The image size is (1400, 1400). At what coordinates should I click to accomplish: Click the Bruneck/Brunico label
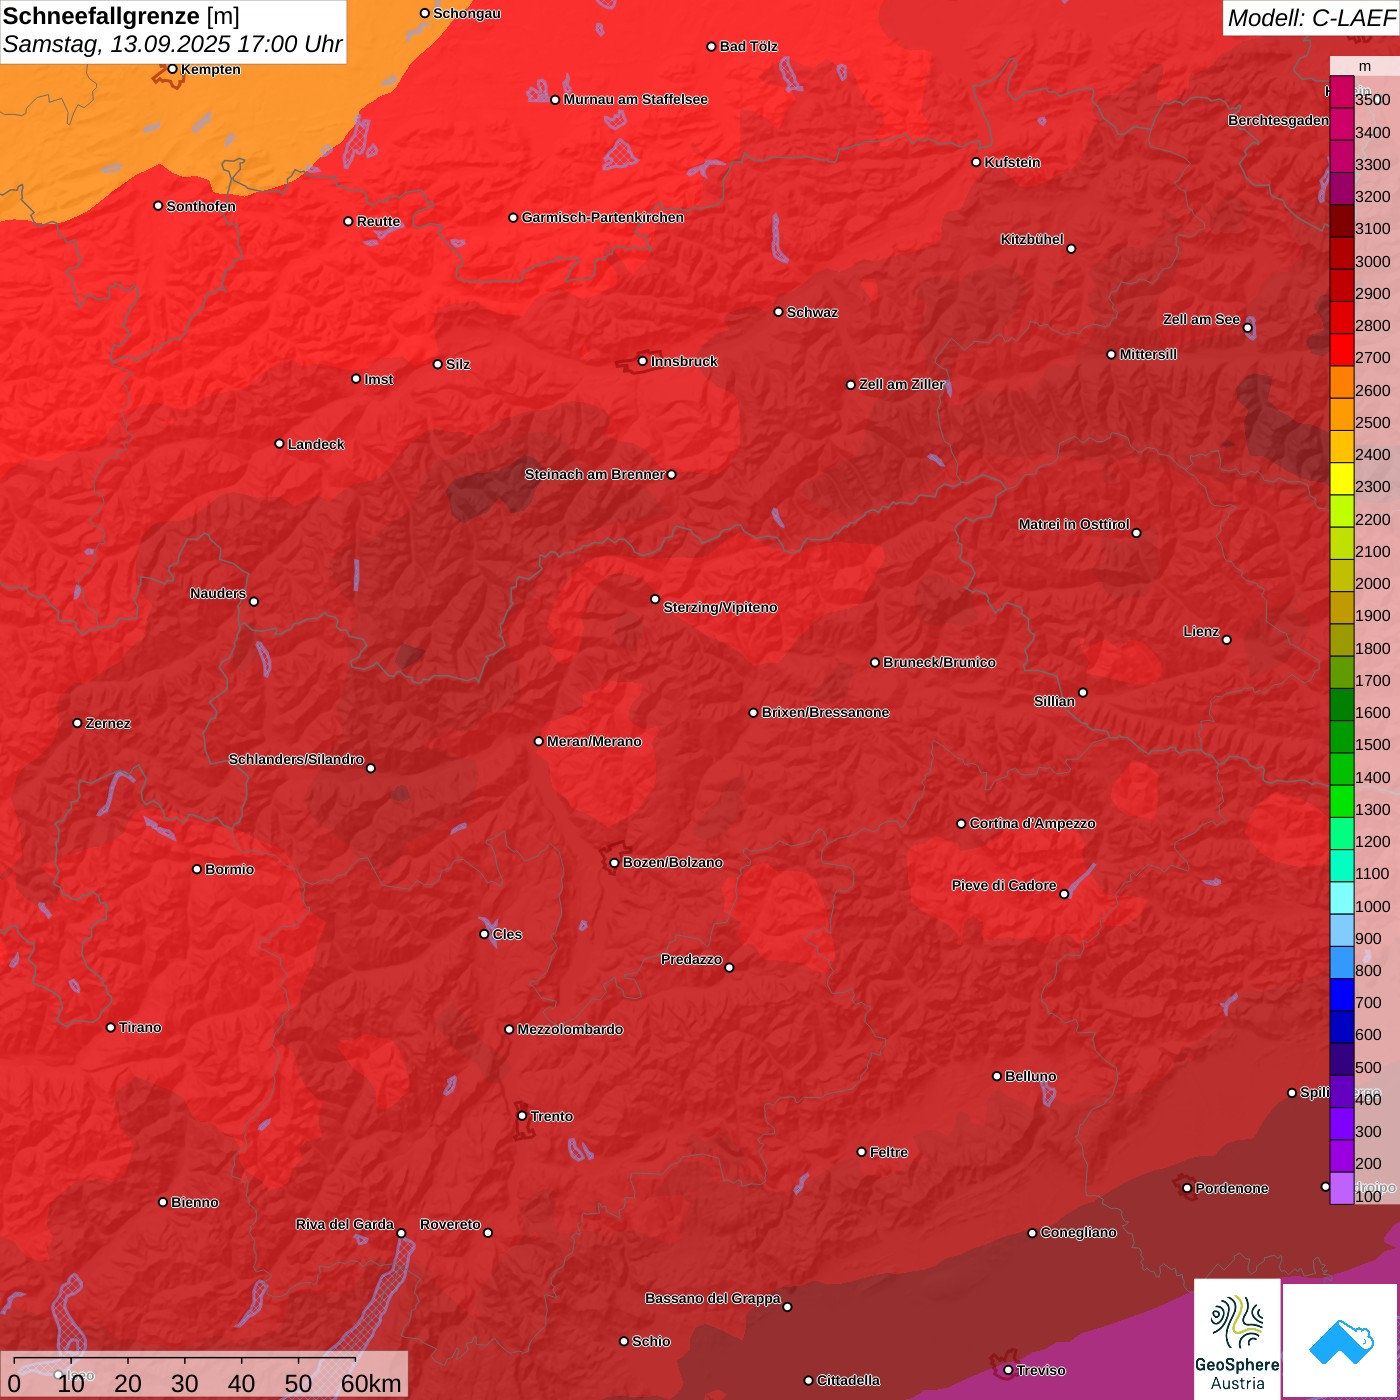[x=939, y=662]
